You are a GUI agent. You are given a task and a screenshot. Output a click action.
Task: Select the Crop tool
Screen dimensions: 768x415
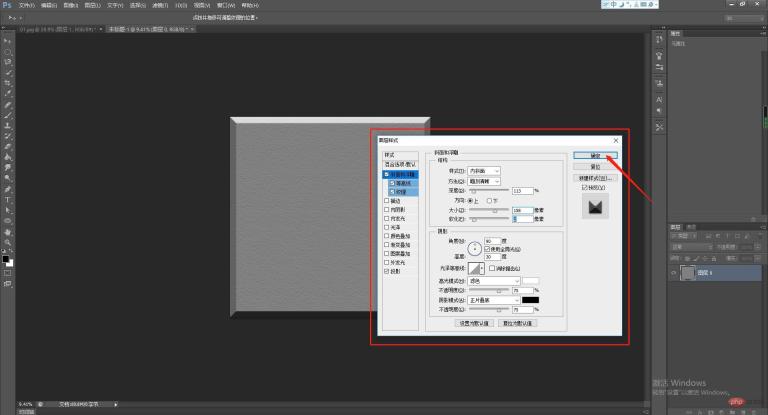[8, 83]
